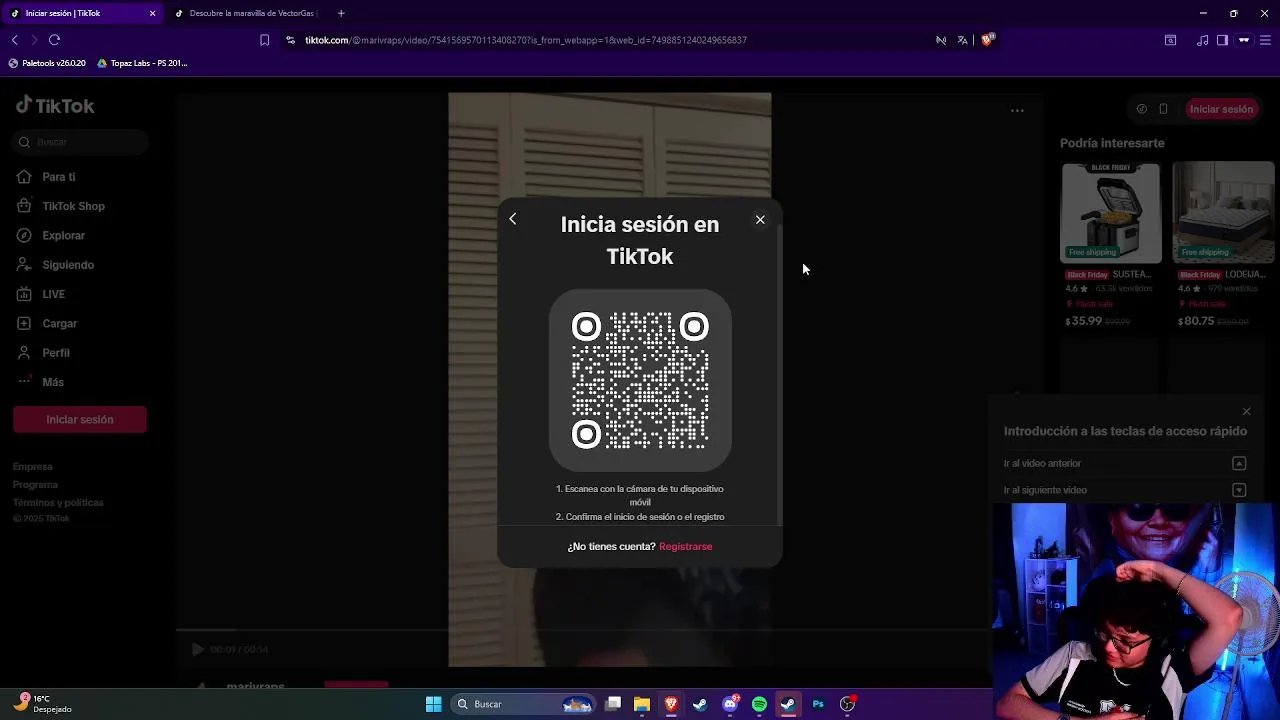
Task: Click the browser forward arrow
Action: pos(34,40)
